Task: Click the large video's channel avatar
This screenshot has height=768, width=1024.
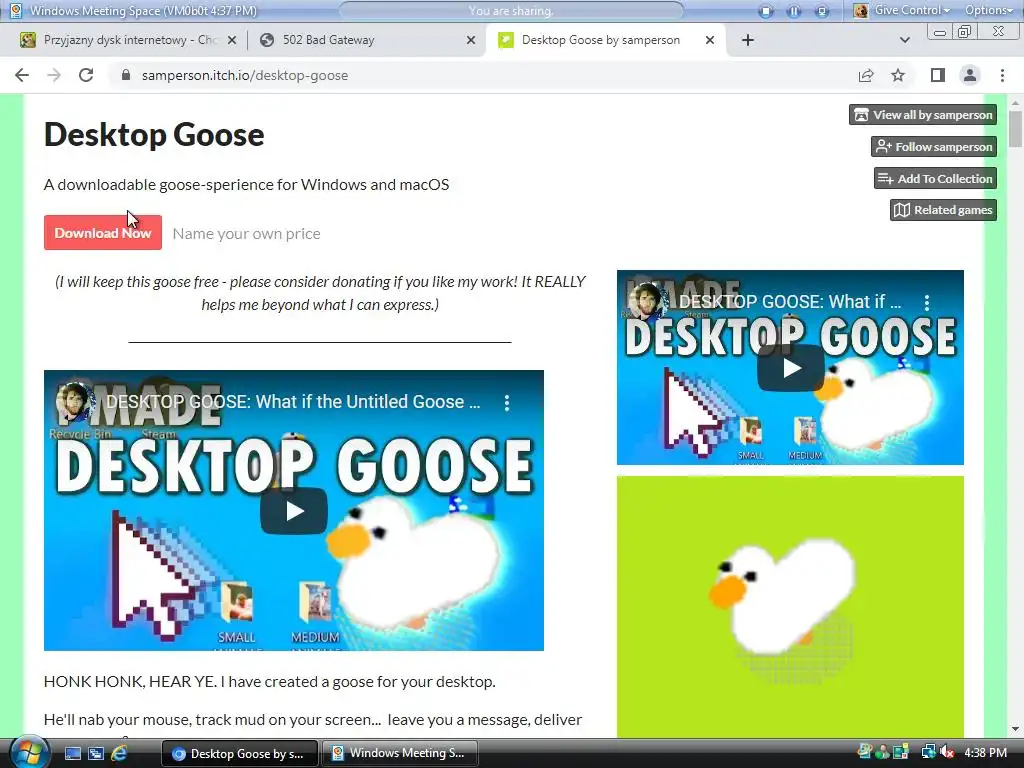Action: tap(74, 402)
